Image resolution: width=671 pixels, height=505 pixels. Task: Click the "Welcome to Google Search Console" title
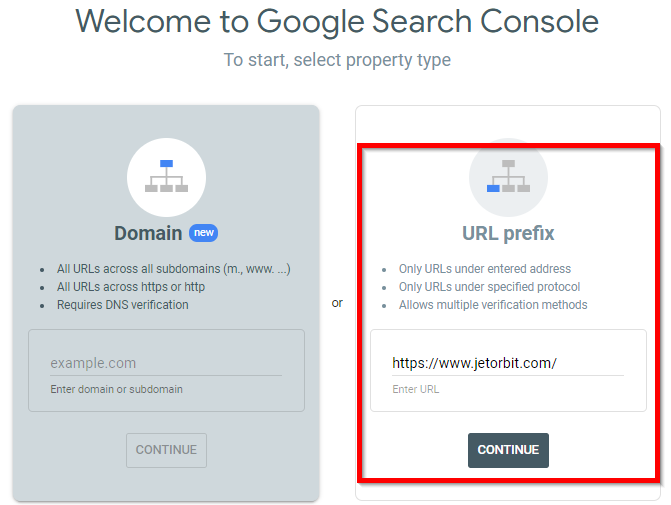coord(337,22)
